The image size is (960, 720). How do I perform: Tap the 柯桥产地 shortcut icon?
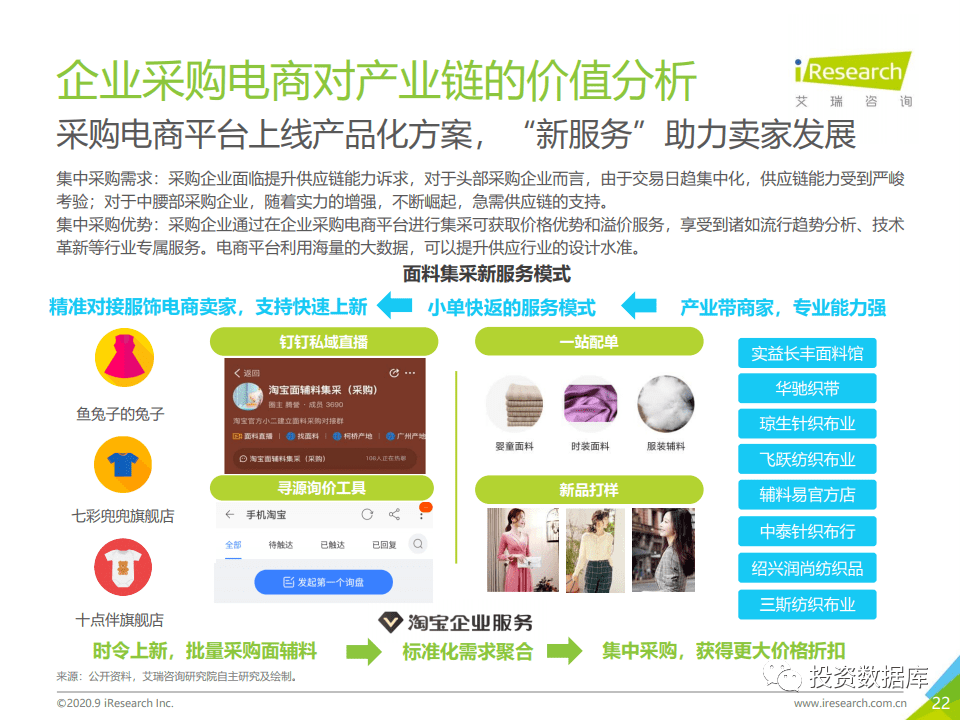tap(337, 436)
